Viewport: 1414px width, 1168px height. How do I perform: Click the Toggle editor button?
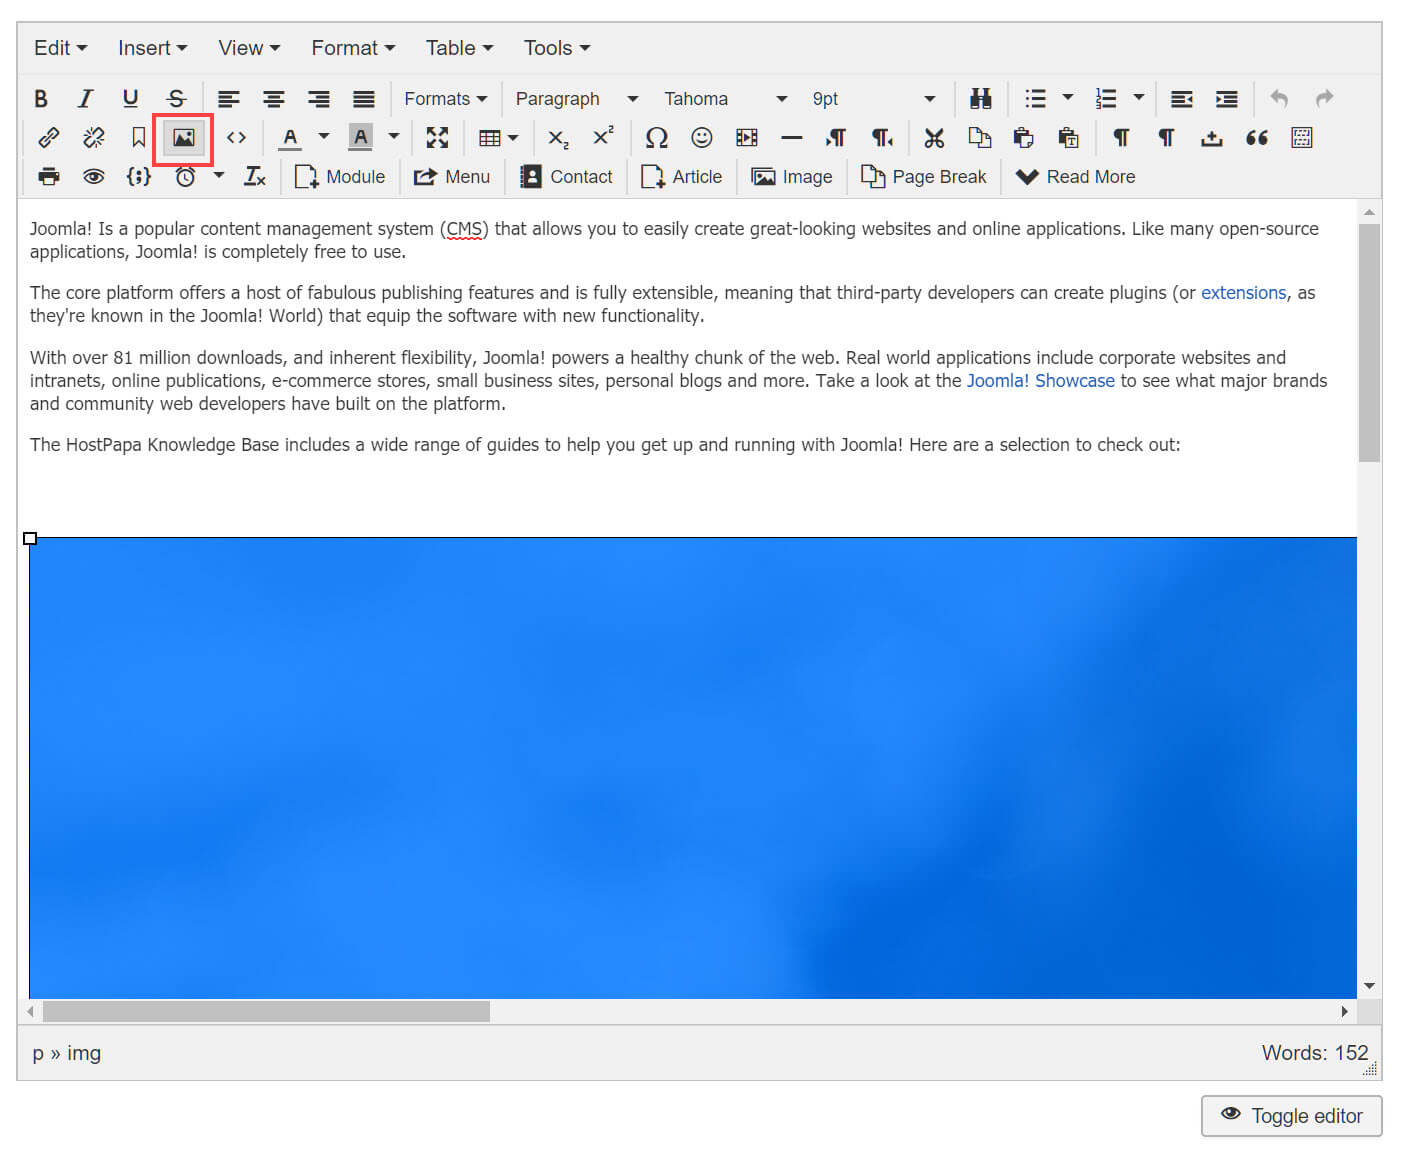(1292, 1116)
